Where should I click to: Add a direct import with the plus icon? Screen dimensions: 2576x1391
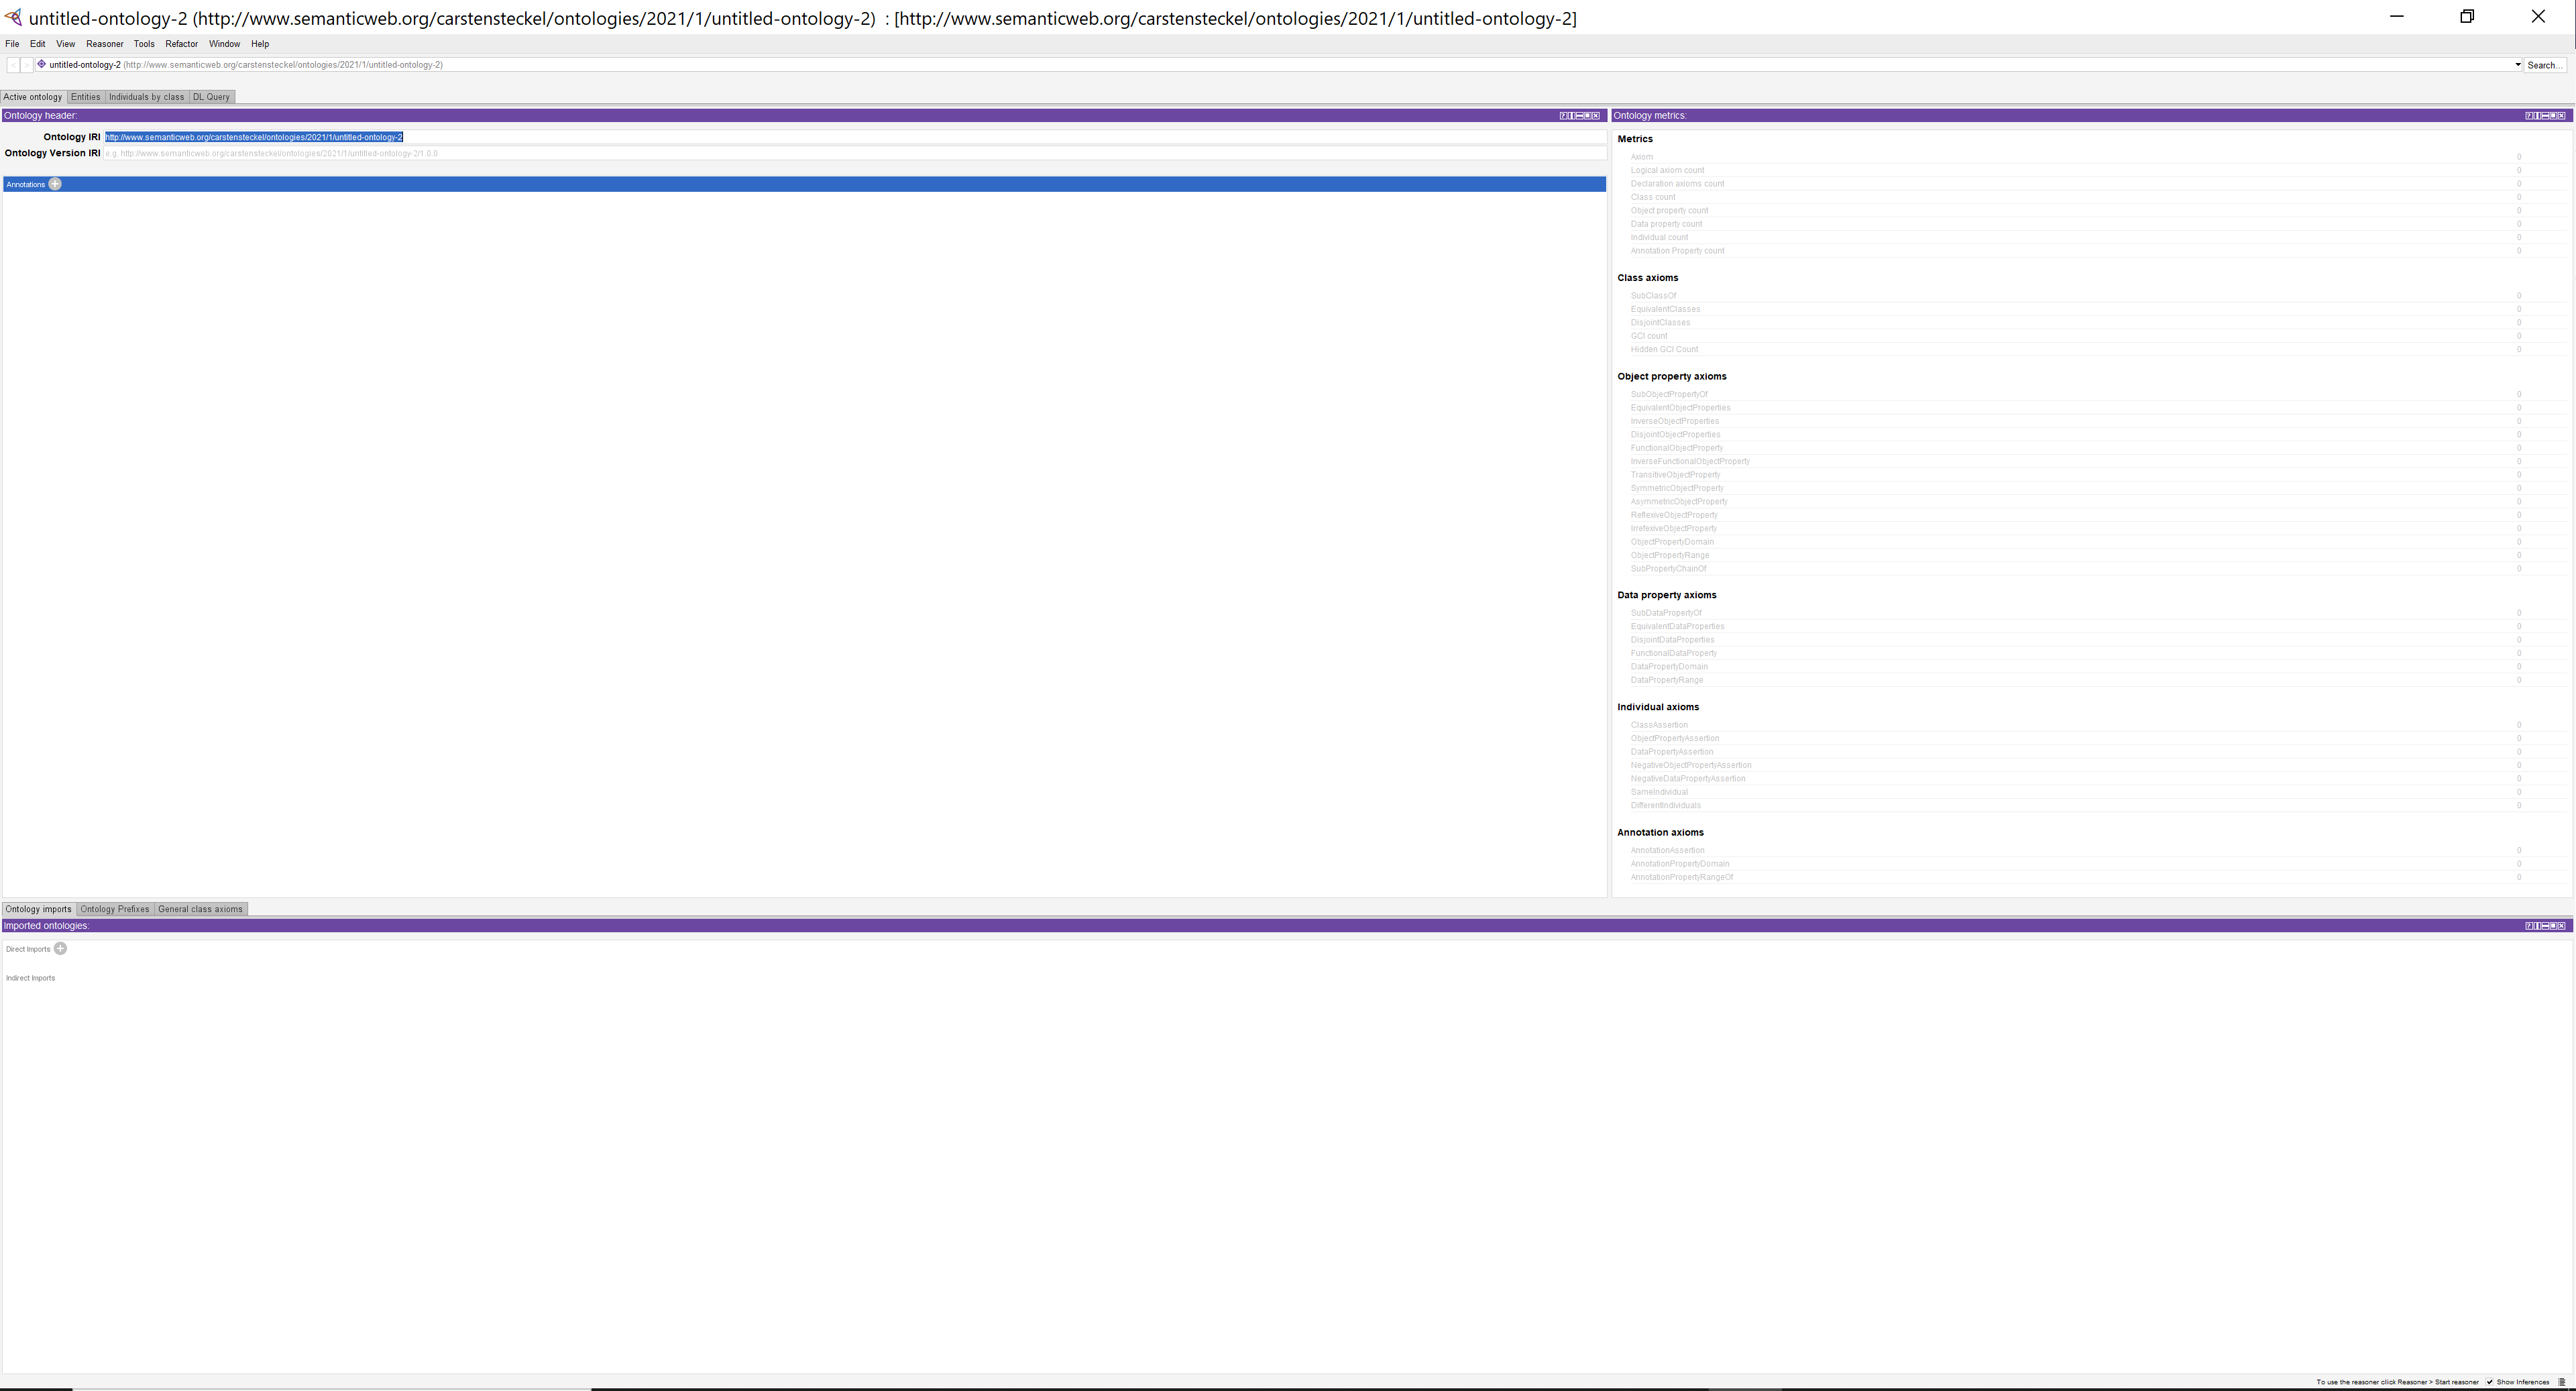[x=61, y=948]
